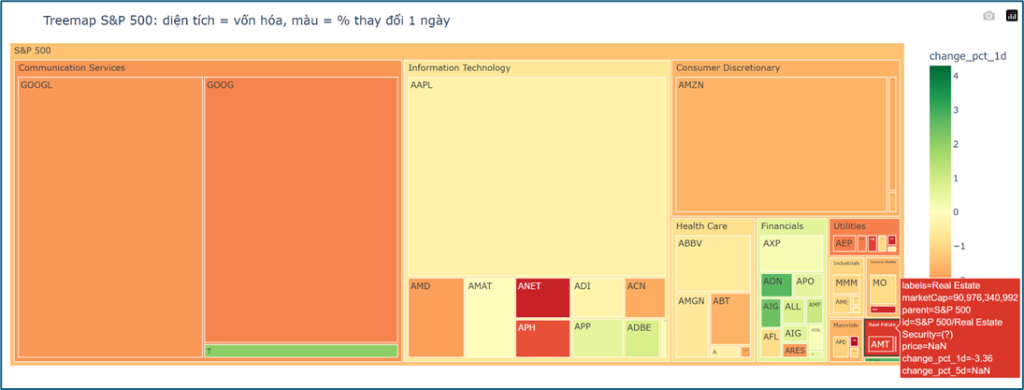
Task: Select the AMZN tile
Action: click(x=781, y=144)
